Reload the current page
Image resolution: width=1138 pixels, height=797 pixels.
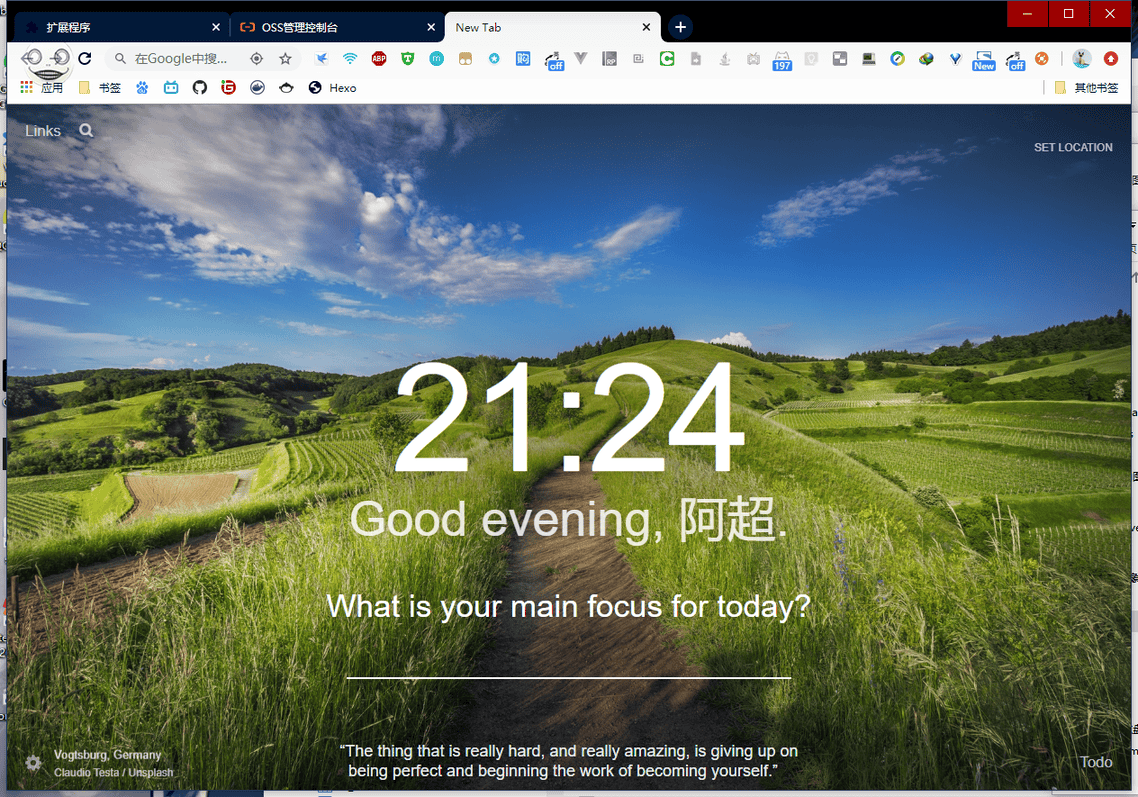tap(84, 59)
